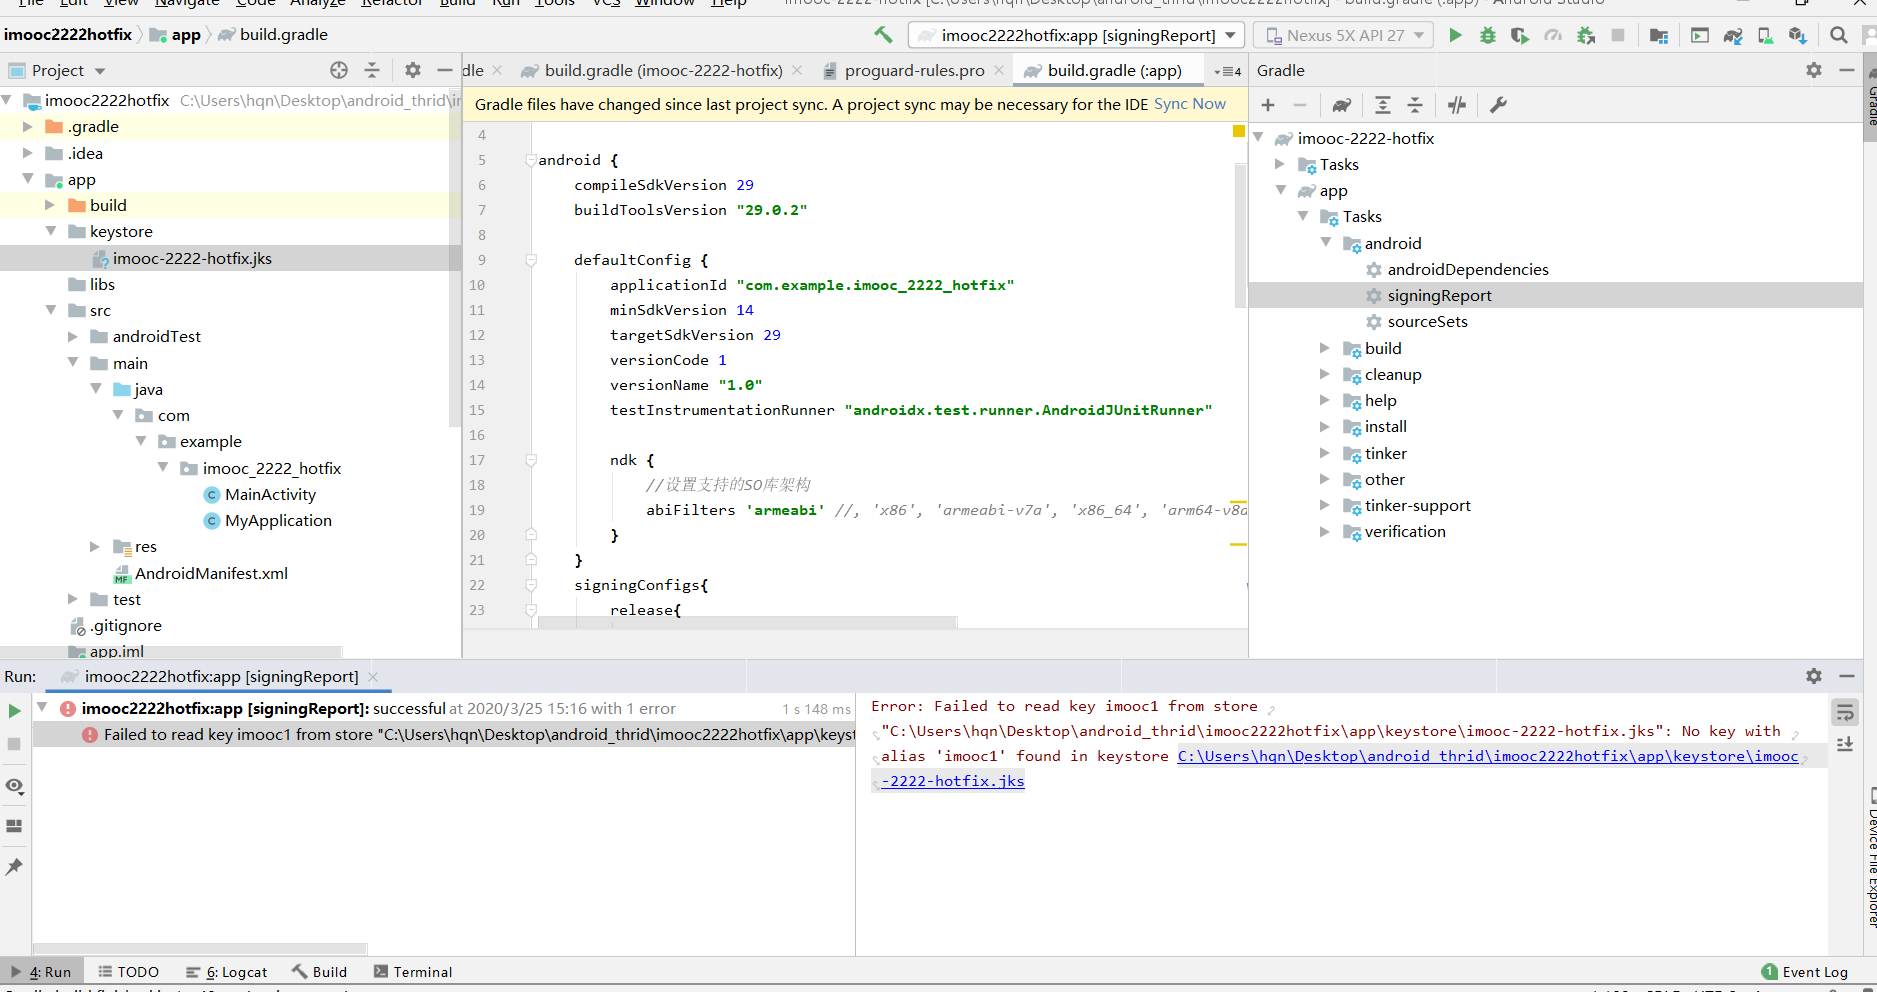Open the TODO tool window tab
The image size is (1877, 992).
pos(129,972)
